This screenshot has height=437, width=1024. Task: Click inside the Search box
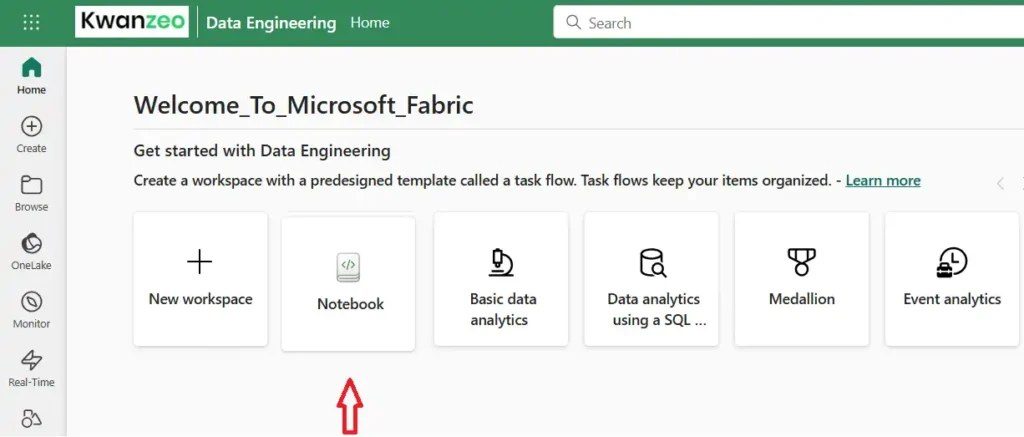(x=788, y=23)
